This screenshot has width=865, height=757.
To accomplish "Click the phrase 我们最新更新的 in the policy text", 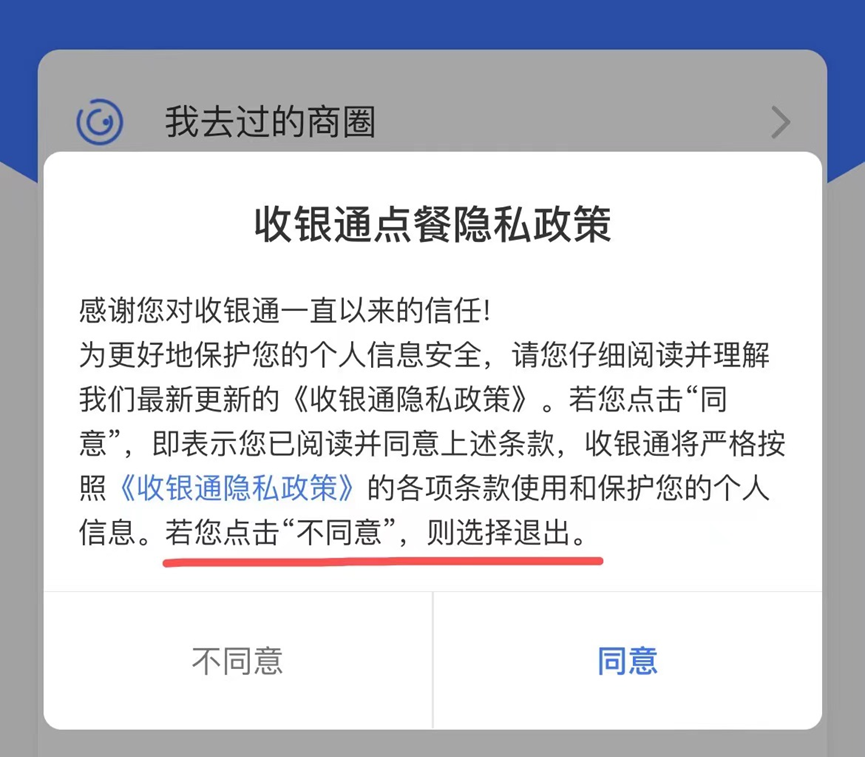I will click(x=179, y=399).
